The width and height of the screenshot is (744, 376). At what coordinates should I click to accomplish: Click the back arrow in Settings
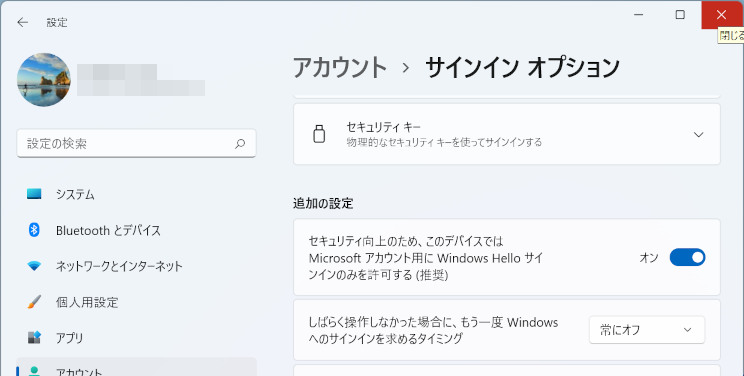[22, 22]
